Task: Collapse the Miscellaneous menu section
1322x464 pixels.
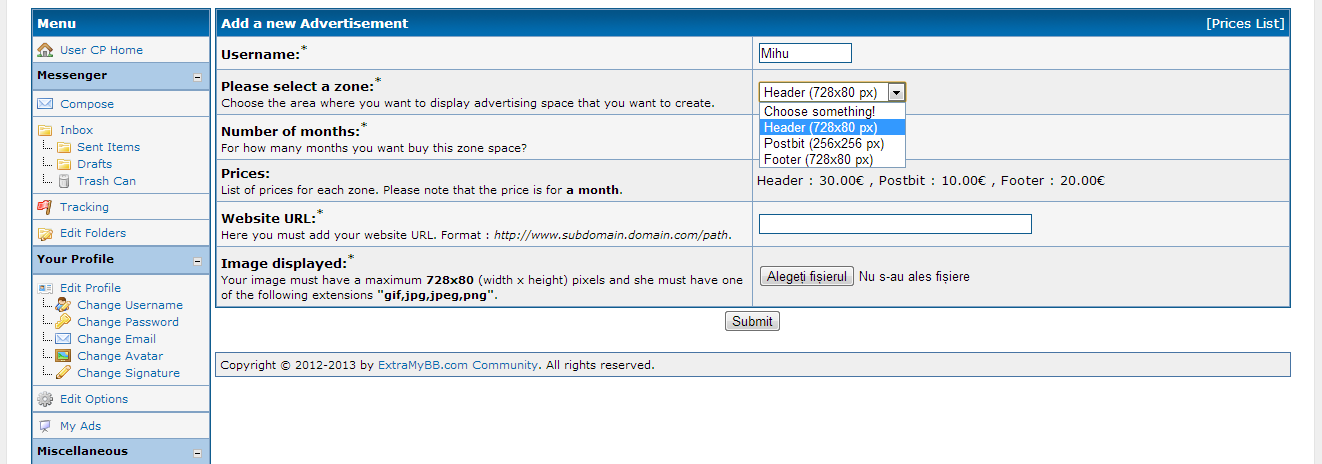Action: [197, 453]
